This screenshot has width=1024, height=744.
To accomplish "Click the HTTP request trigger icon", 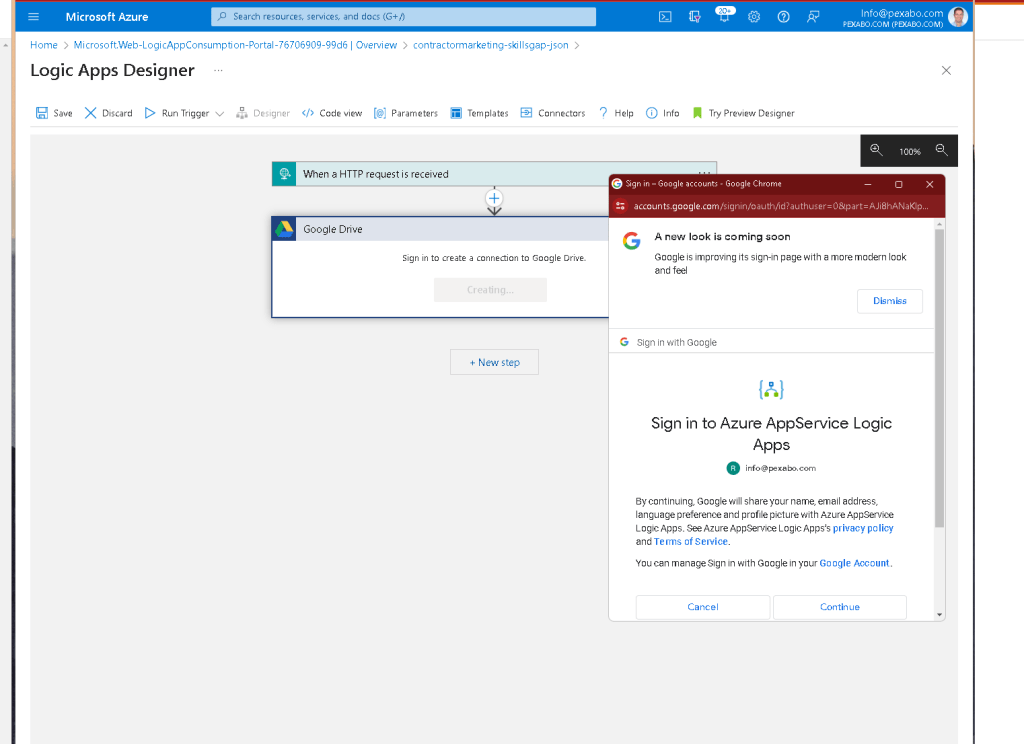I will (284, 174).
